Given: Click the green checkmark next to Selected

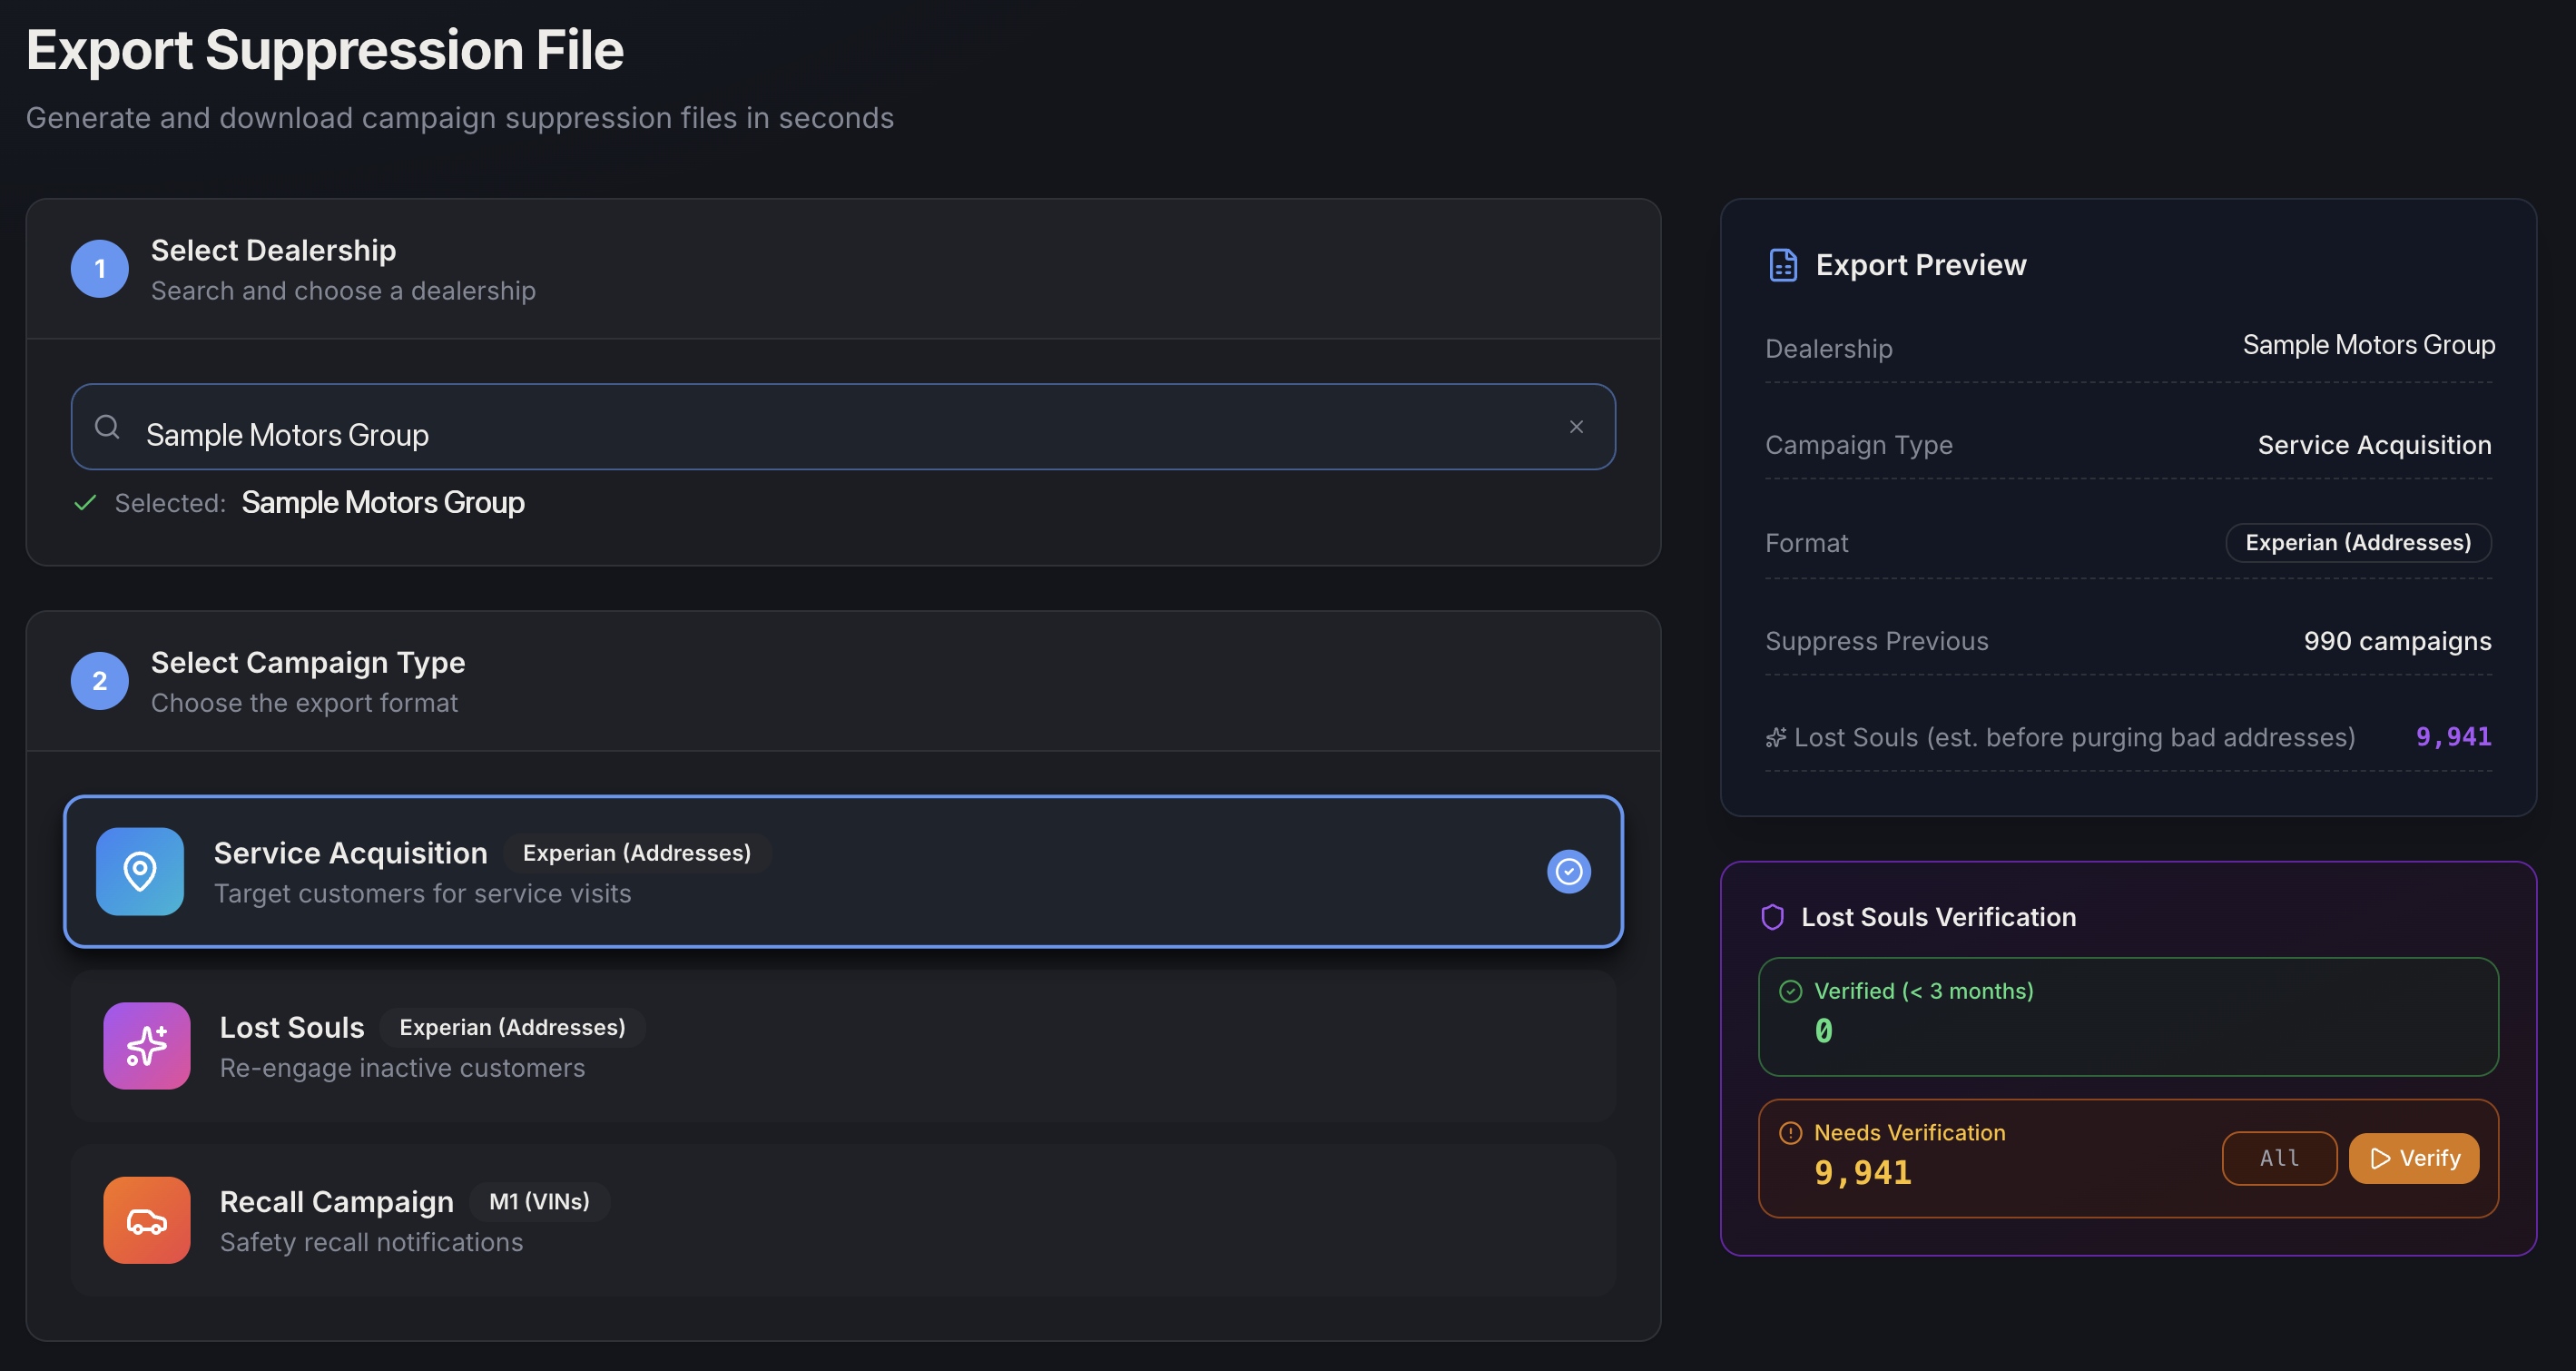Looking at the screenshot, I should coord(85,502).
